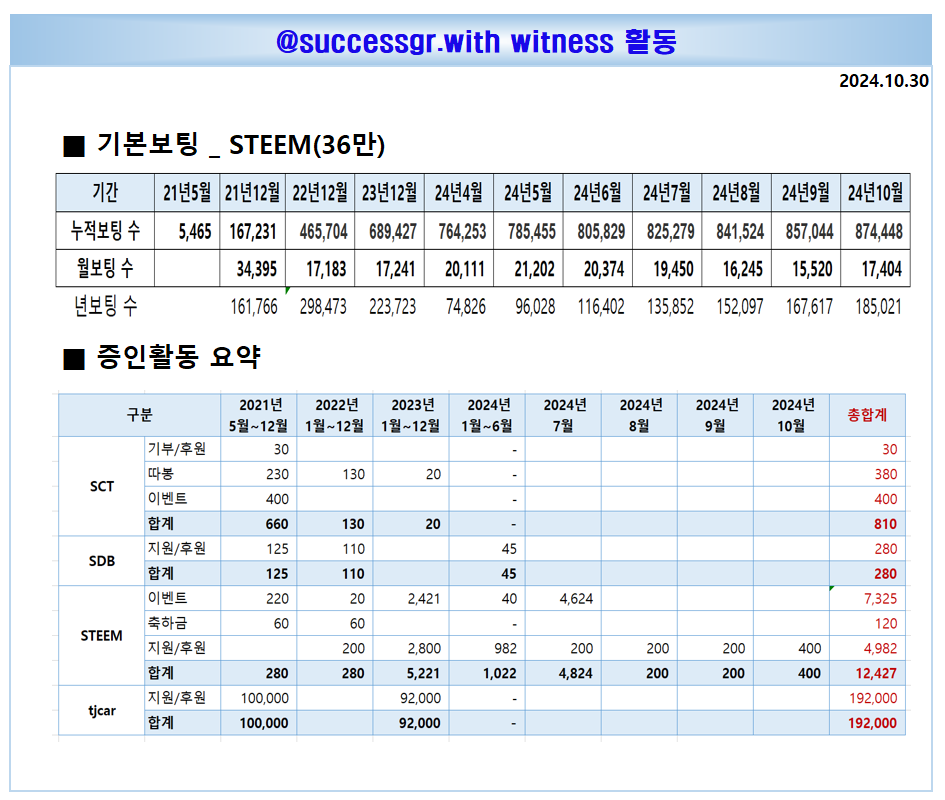Select the '24년10월' column header
The height and width of the screenshot is (800, 945).
pyautogui.click(x=876, y=193)
